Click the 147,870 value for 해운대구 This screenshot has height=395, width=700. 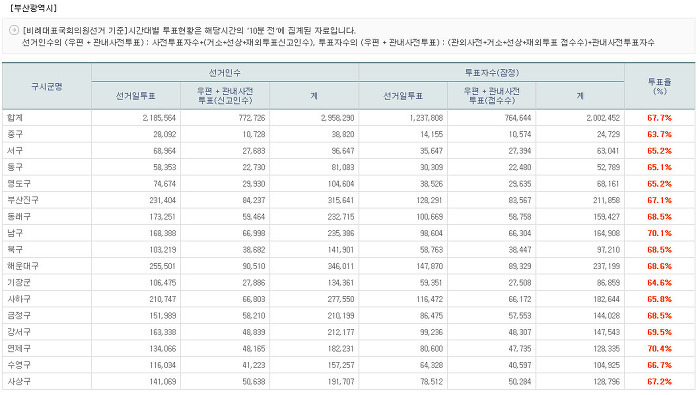430,266
